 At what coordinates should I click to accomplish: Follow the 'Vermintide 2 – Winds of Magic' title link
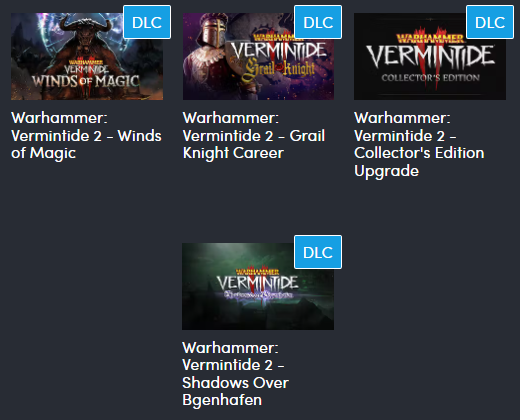coord(86,136)
